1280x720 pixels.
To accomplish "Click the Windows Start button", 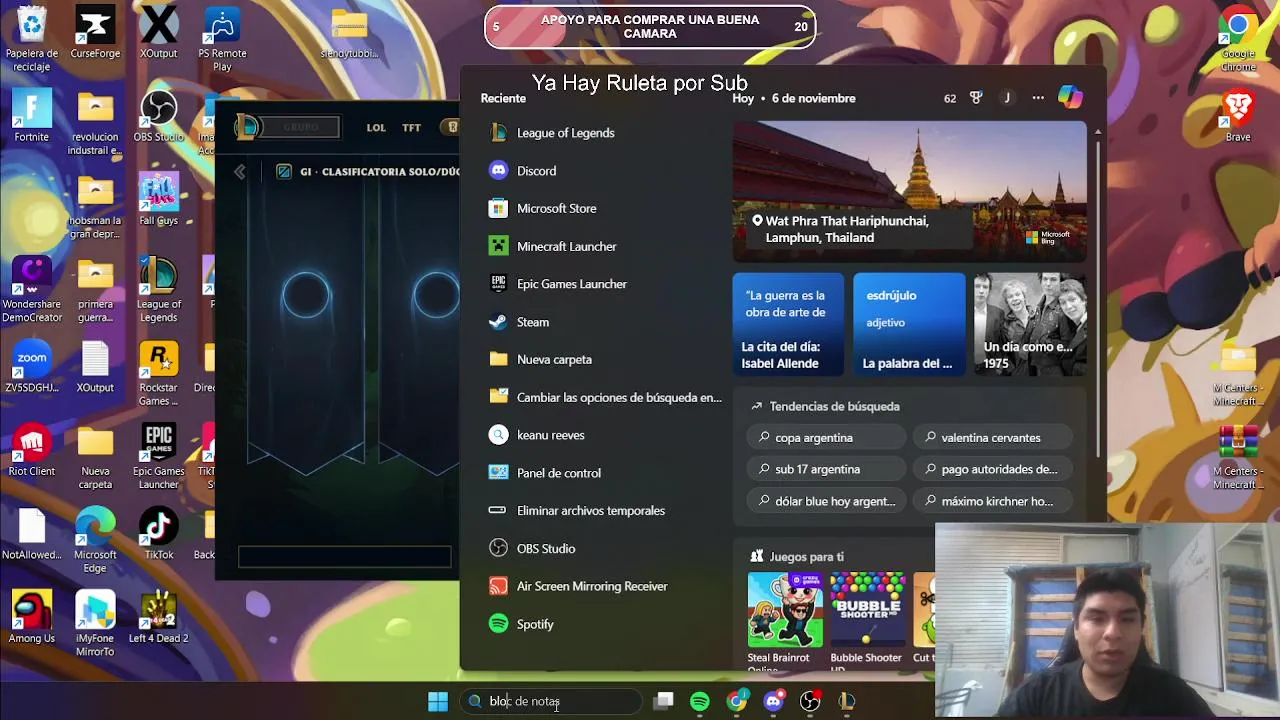I will 438,702.
